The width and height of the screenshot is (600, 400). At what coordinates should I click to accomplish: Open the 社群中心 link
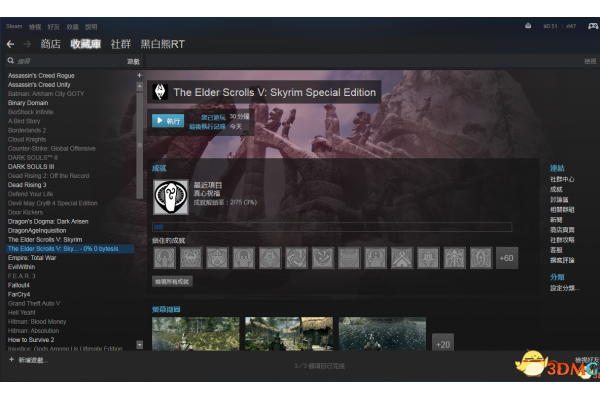pos(562,179)
